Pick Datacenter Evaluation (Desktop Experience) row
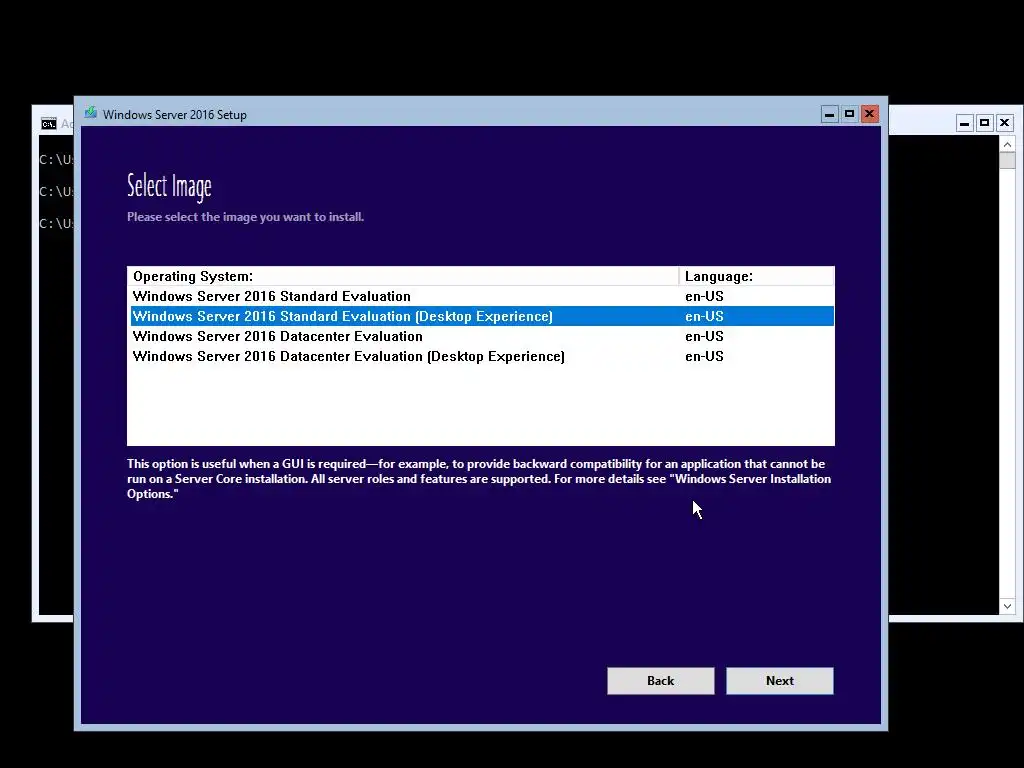 click(482, 357)
